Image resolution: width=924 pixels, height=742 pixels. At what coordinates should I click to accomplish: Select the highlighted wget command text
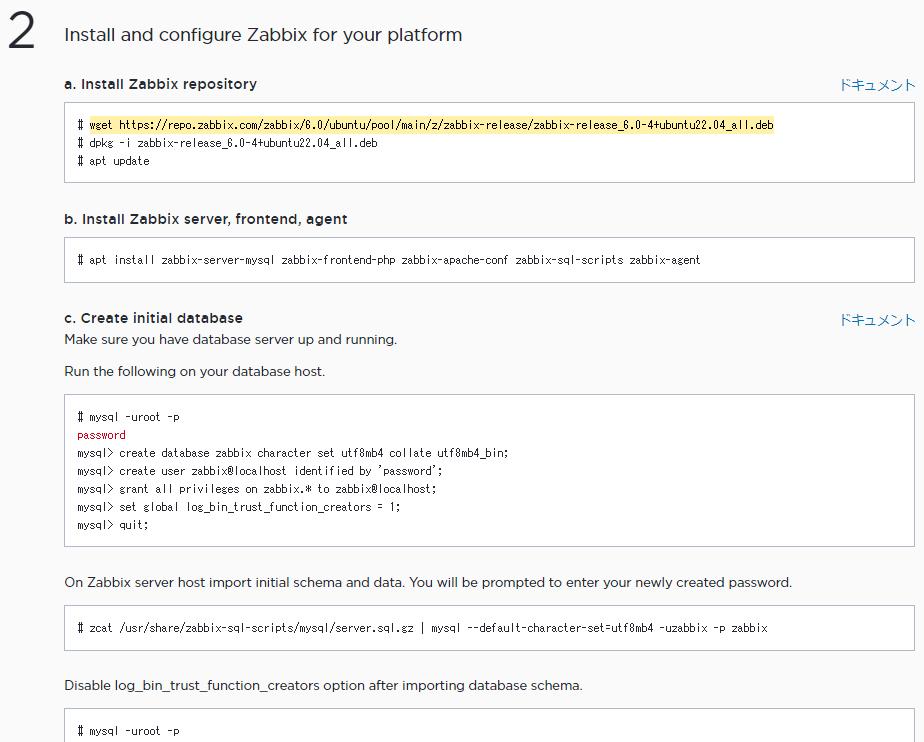432,124
